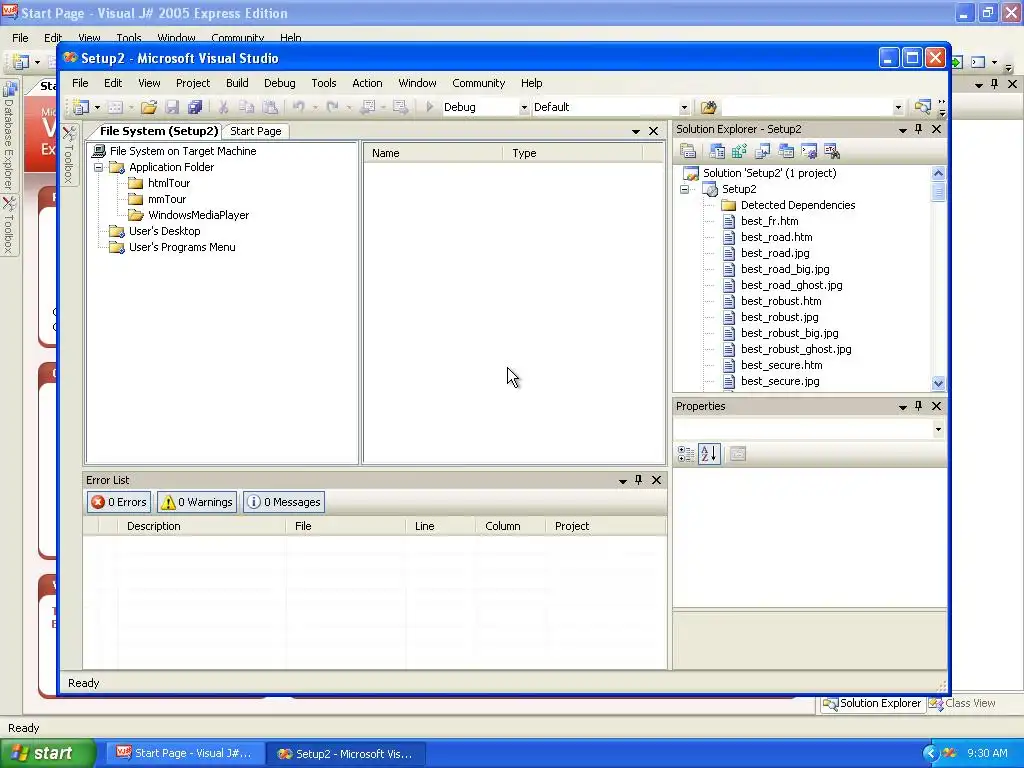
Task: Click the Navigate Forward toolbar icon
Action: [400, 107]
